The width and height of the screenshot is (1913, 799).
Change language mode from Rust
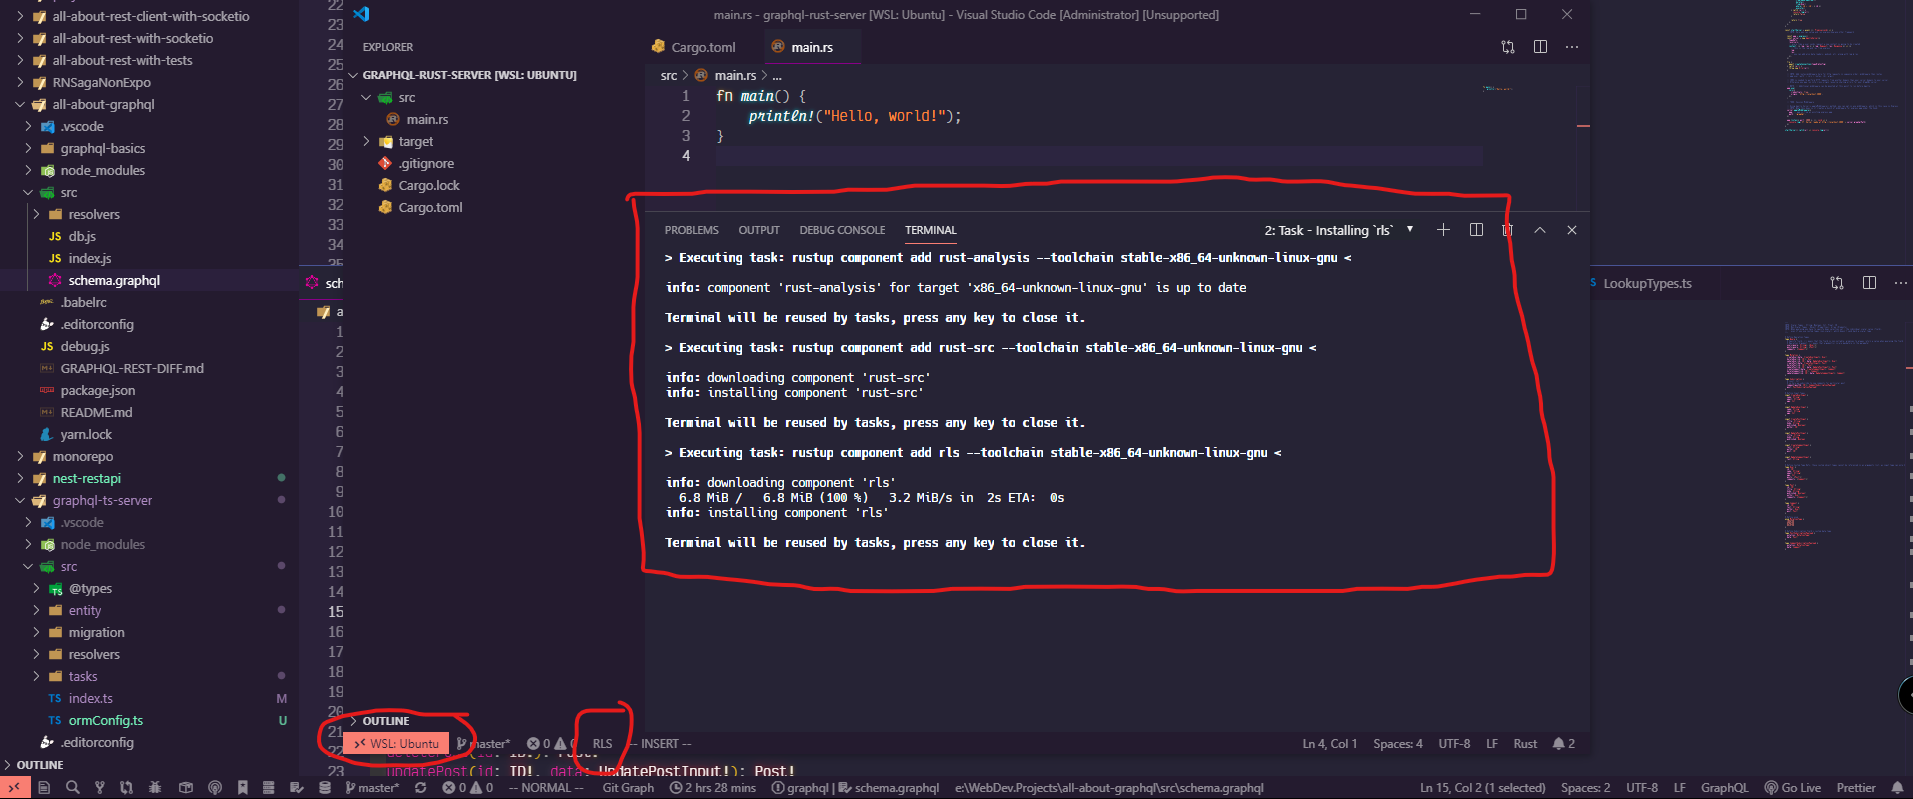pyautogui.click(x=1525, y=744)
